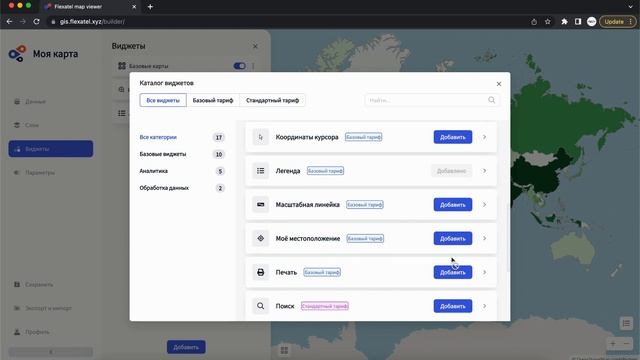Screen dimensions: 640x360
Task: Expand Координаты курсора details chevron
Action: [x=484, y=137]
